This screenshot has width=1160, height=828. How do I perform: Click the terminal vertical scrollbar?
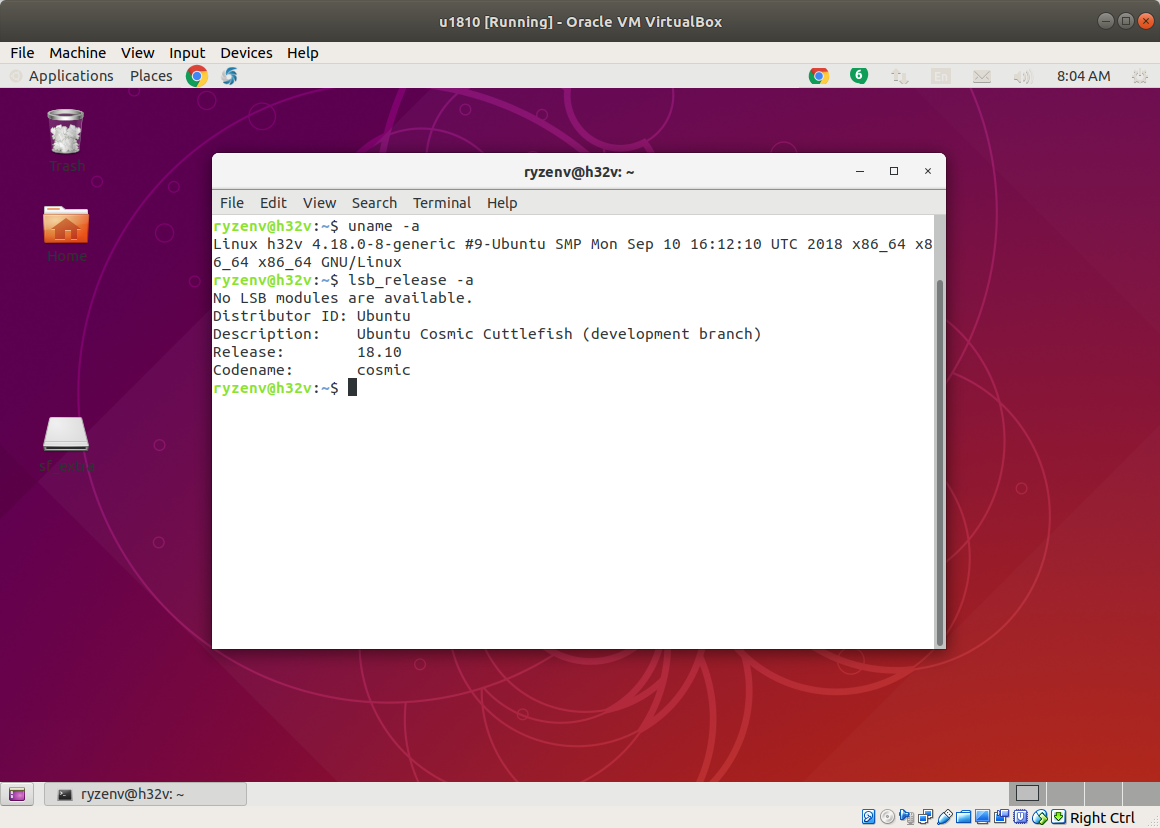click(940, 462)
